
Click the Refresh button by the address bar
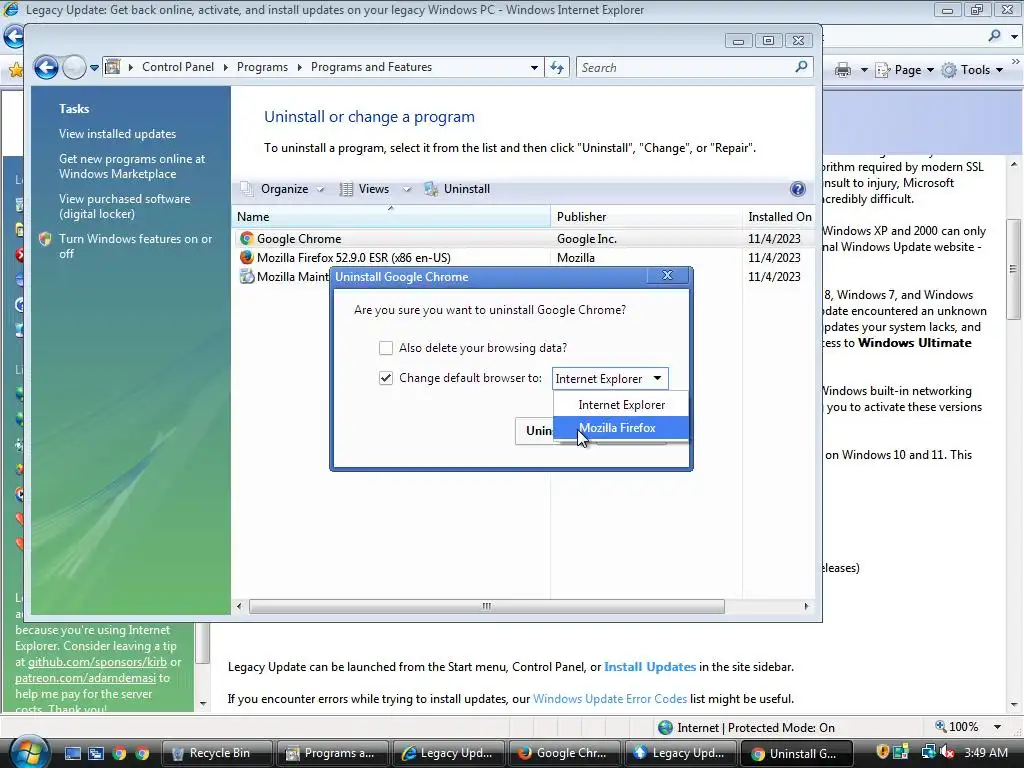point(557,67)
